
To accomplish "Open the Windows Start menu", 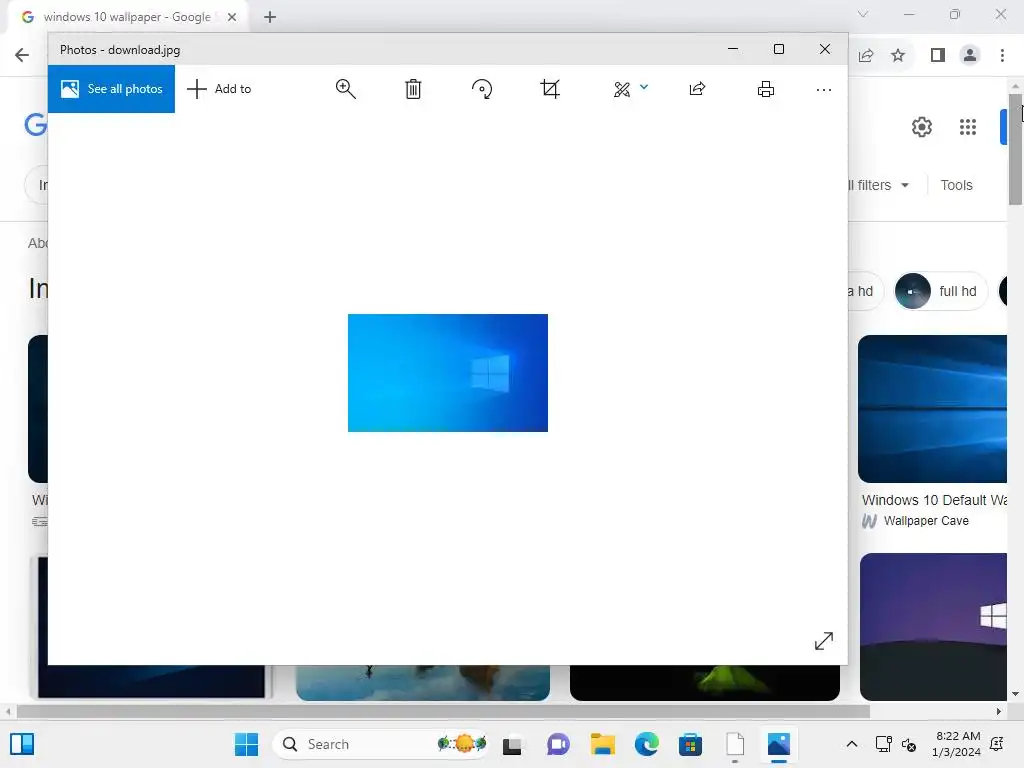I will point(246,744).
